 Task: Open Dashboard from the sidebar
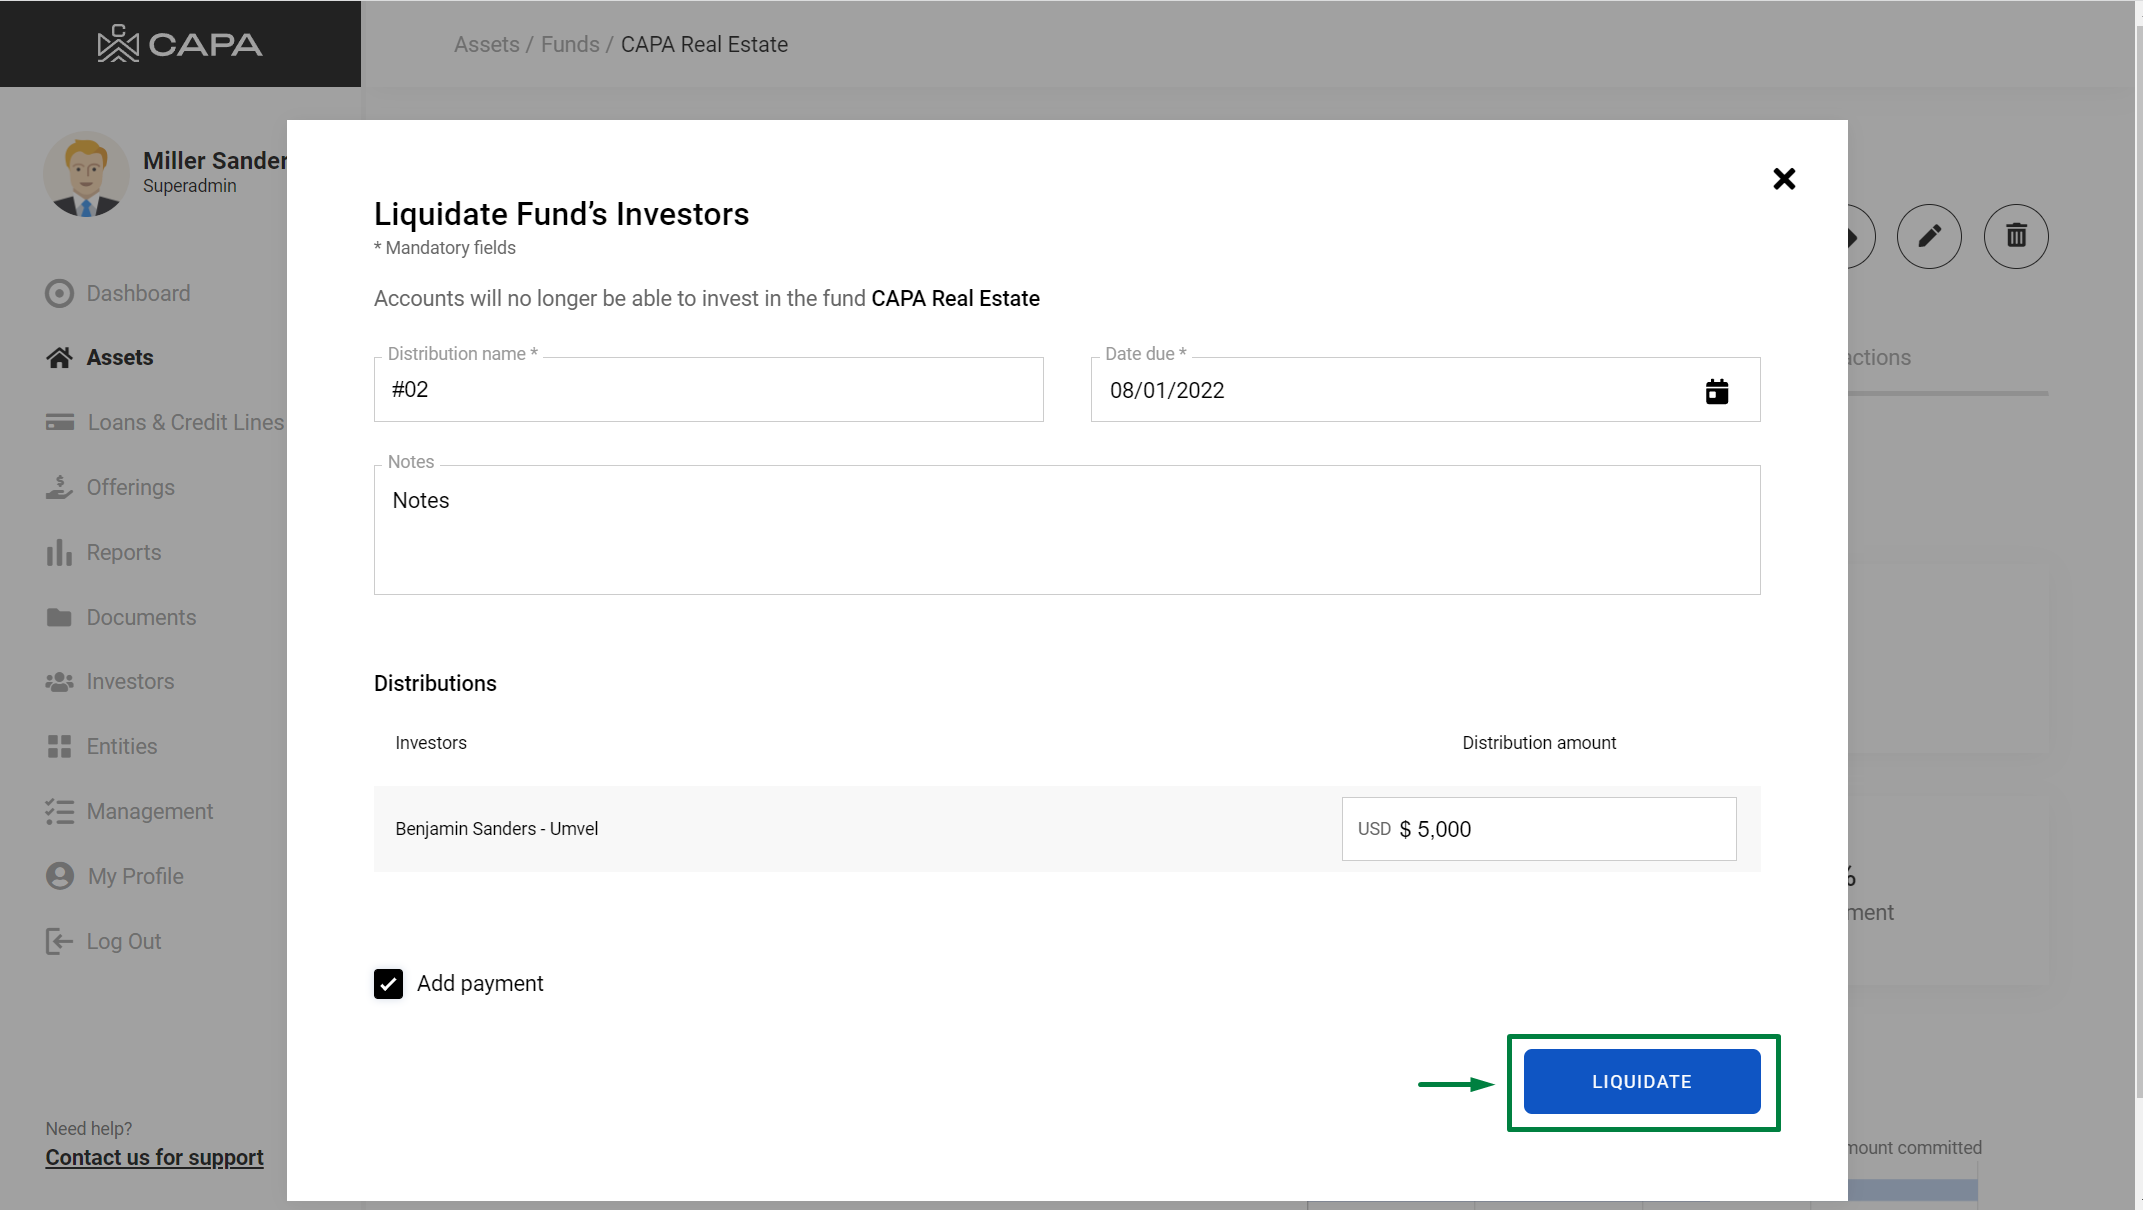[137, 293]
